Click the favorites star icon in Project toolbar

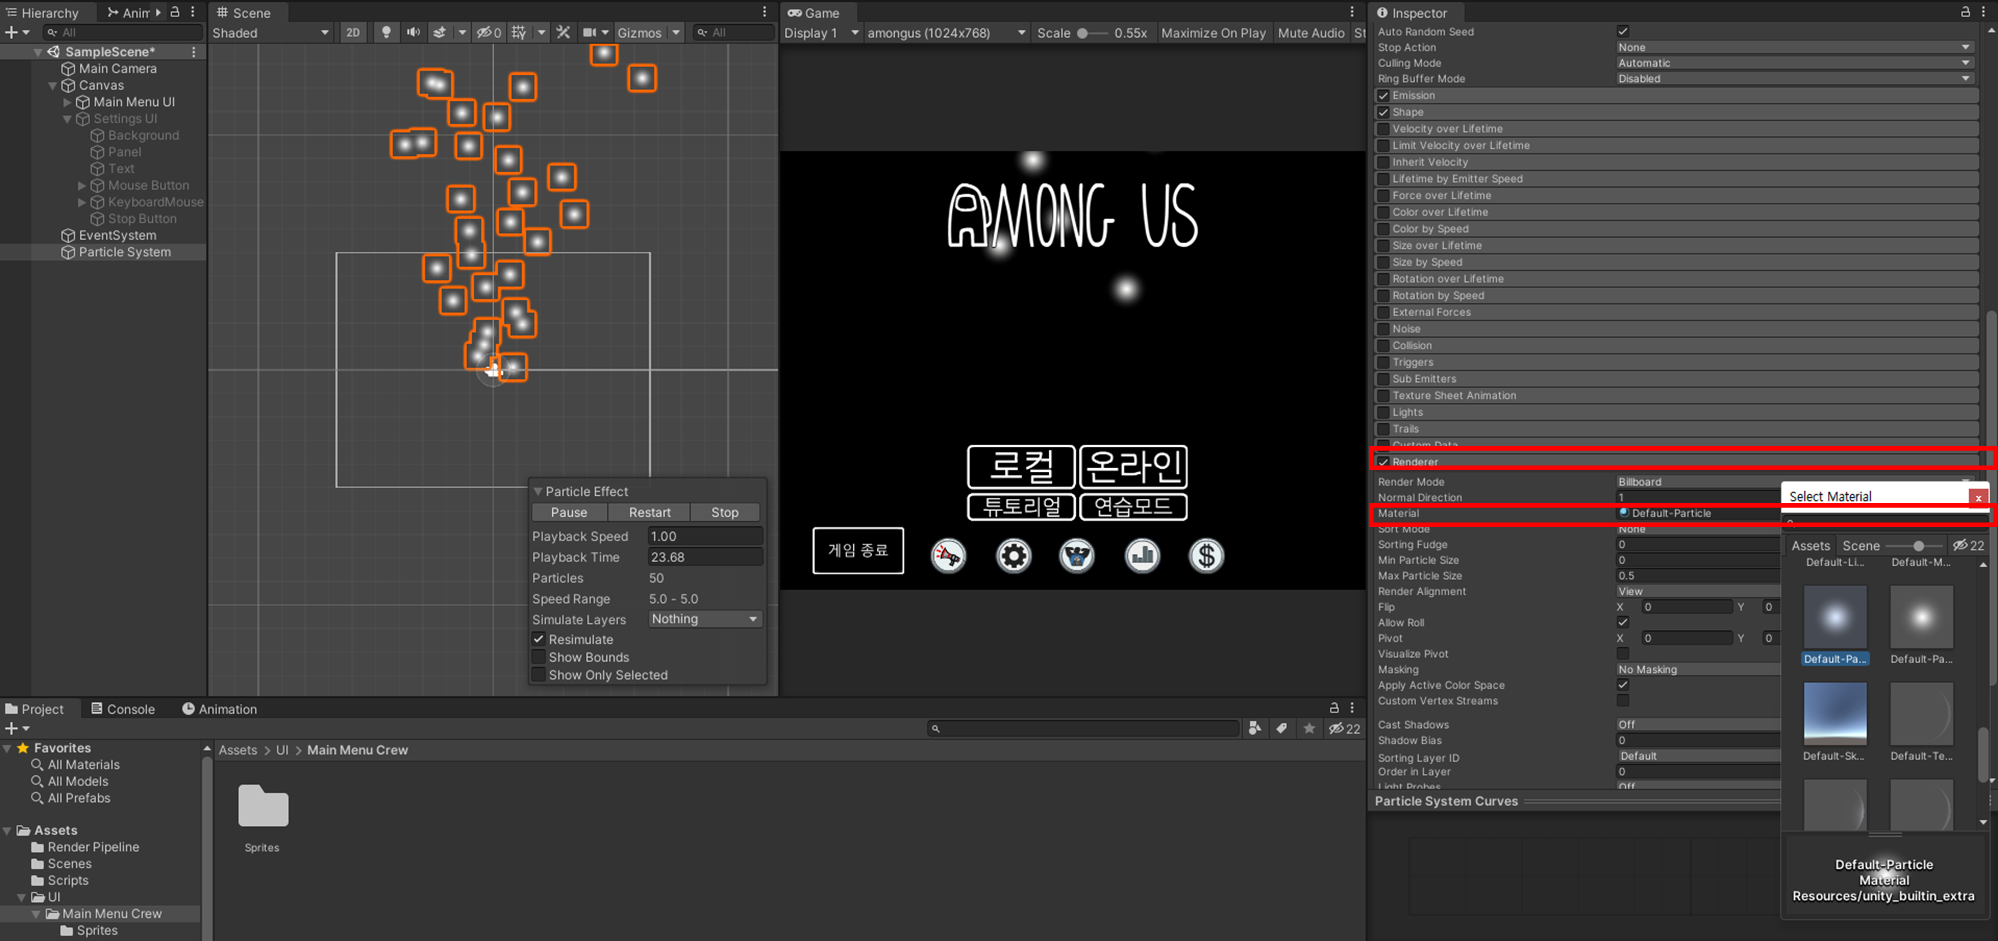[1309, 728]
